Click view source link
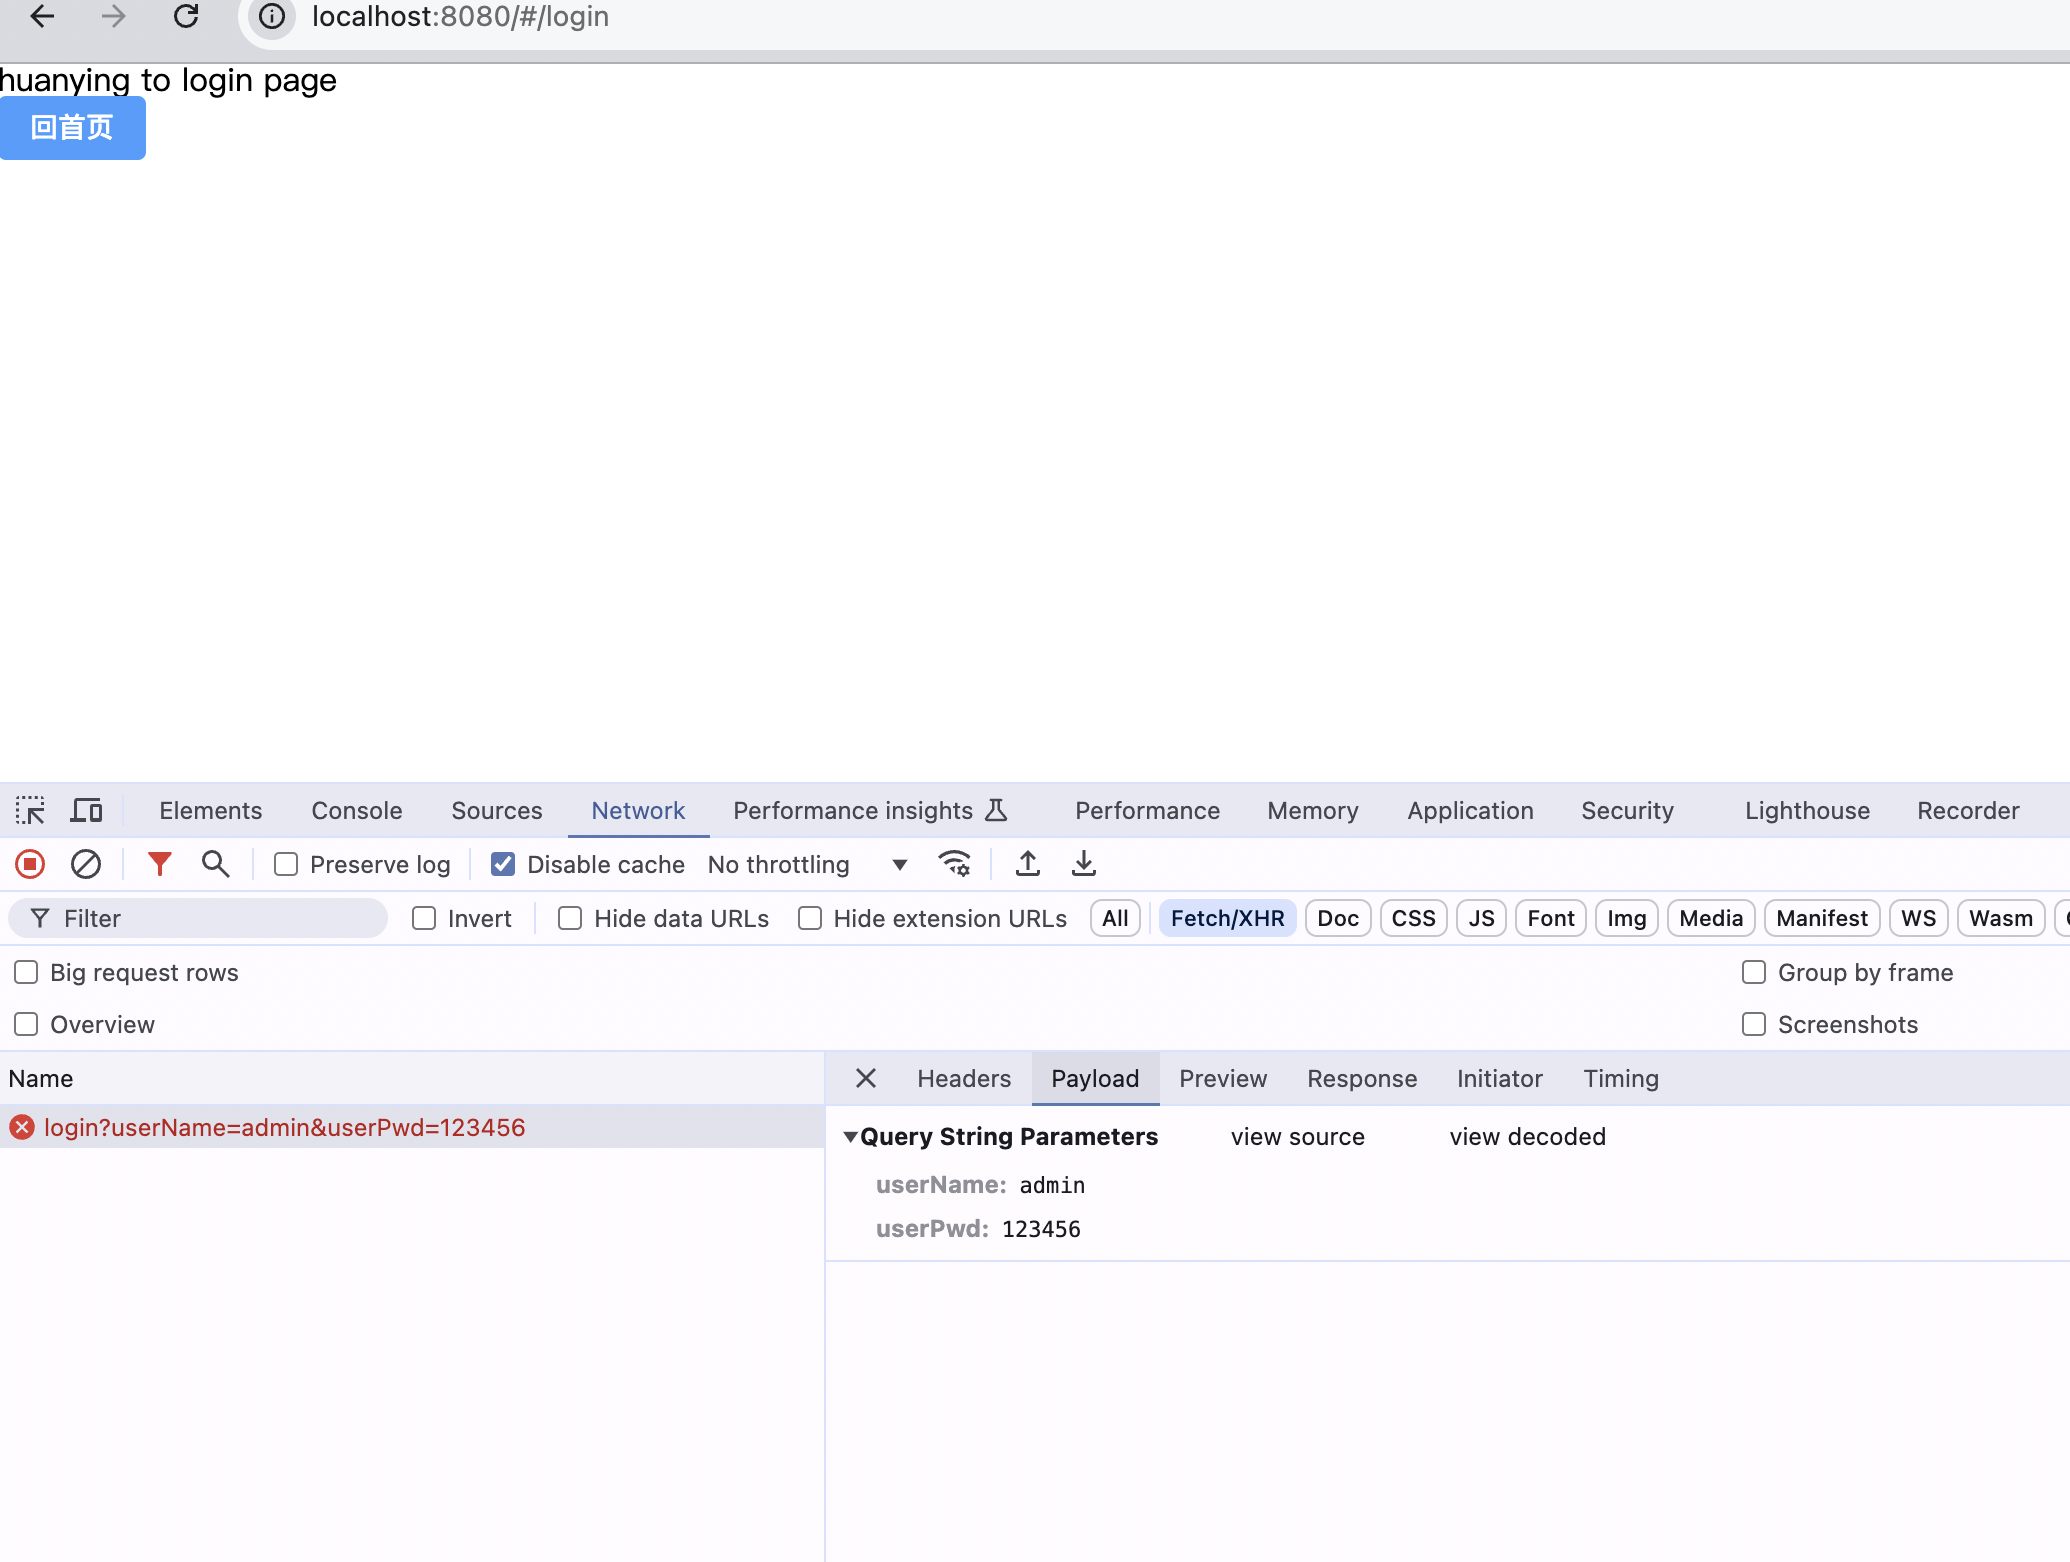2070x1562 pixels. pos(1298,1137)
